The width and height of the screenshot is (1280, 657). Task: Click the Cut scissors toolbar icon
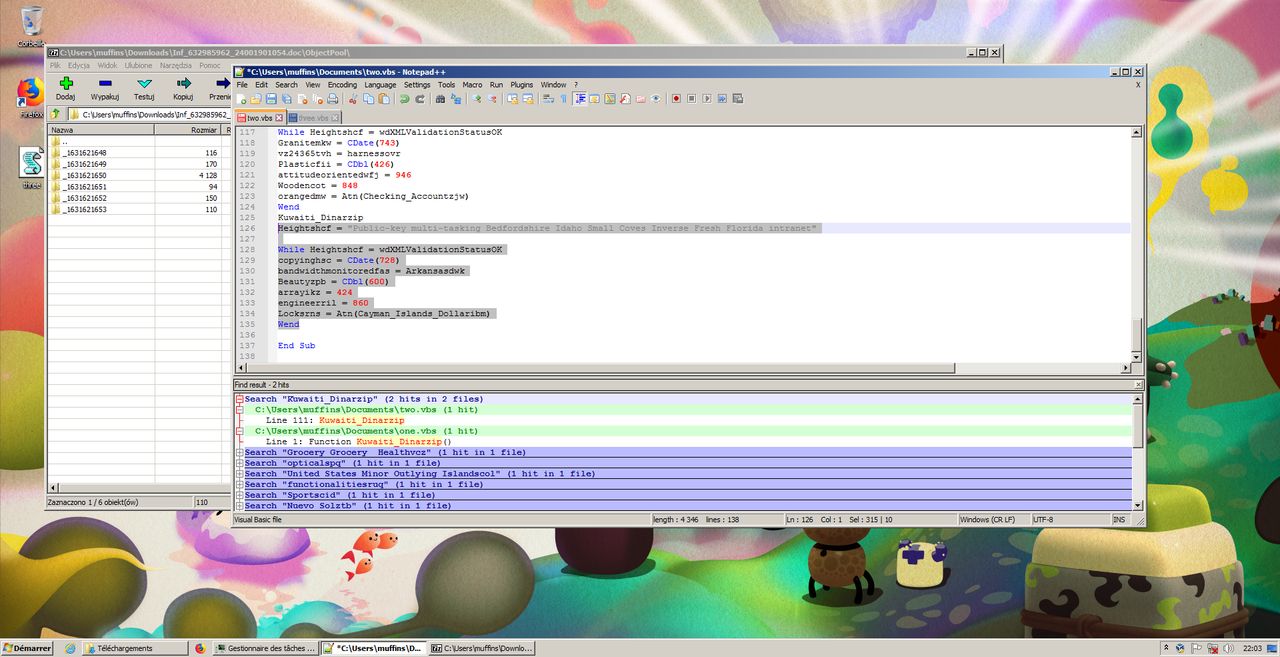(353, 99)
